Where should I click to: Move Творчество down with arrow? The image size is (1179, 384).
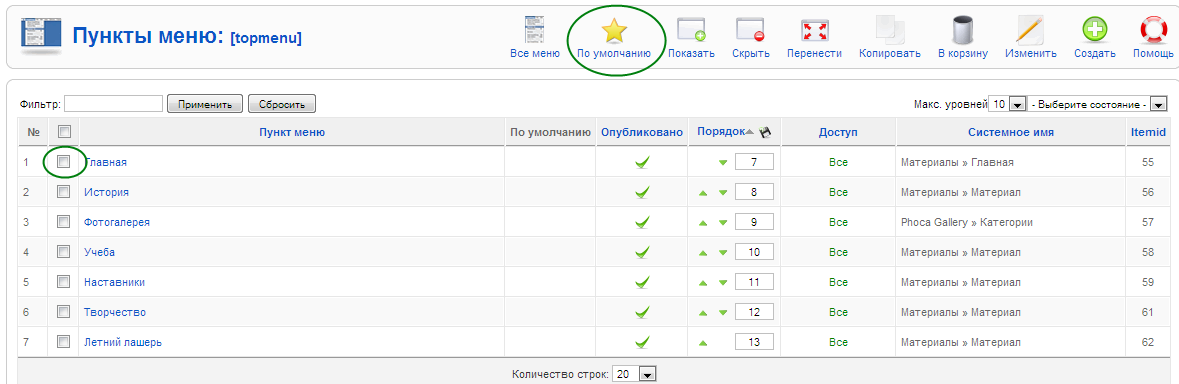[x=723, y=313]
